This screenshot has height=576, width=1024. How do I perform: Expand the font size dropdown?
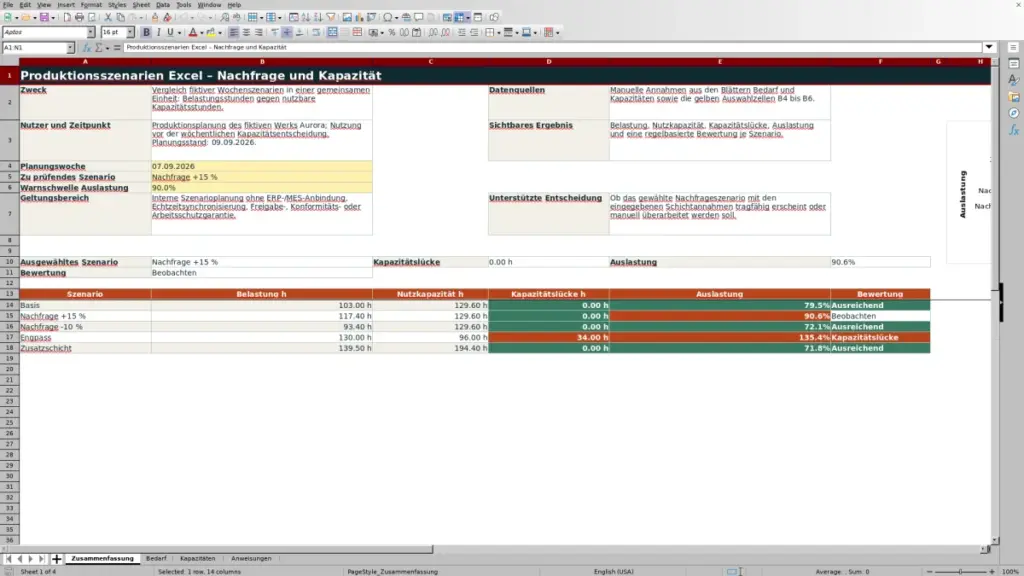[130, 33]
